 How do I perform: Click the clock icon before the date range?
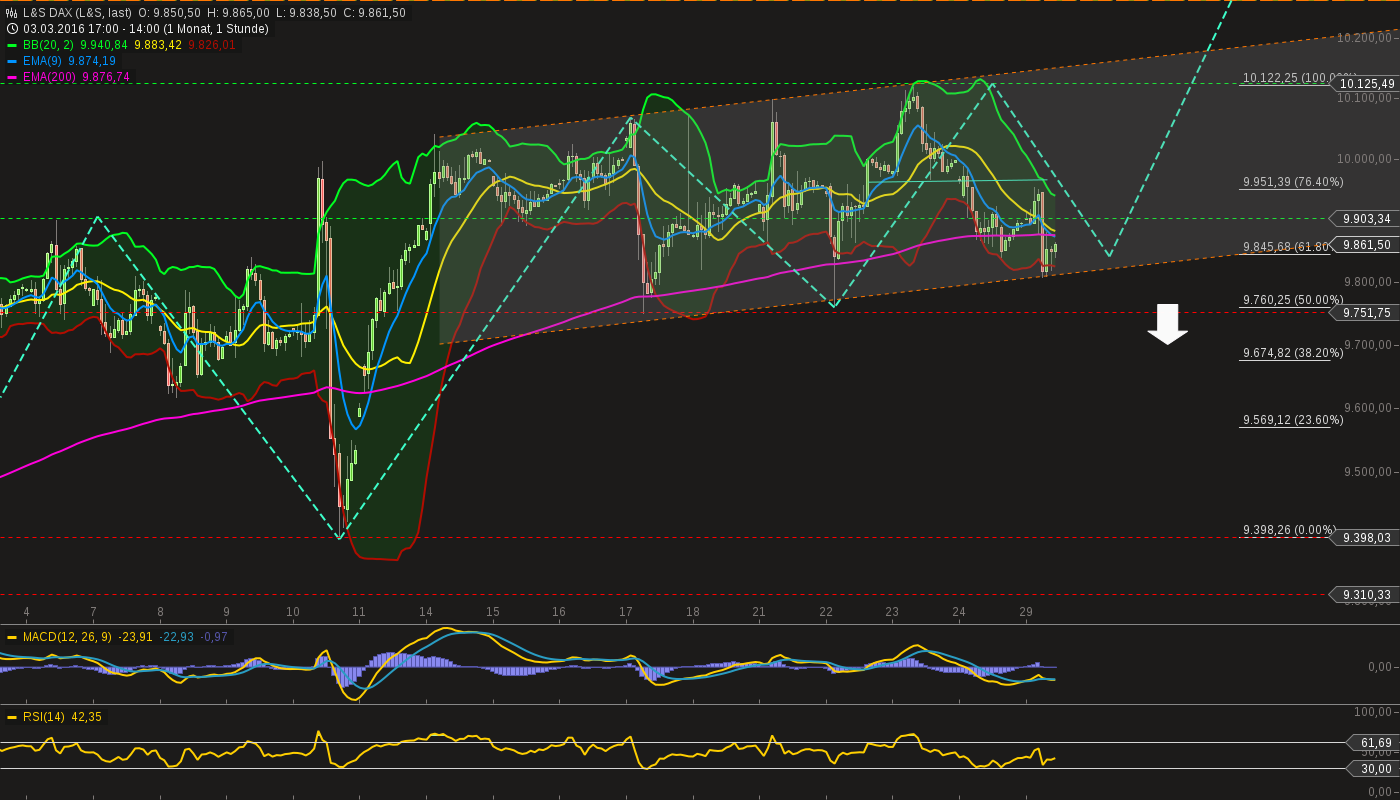12,29
